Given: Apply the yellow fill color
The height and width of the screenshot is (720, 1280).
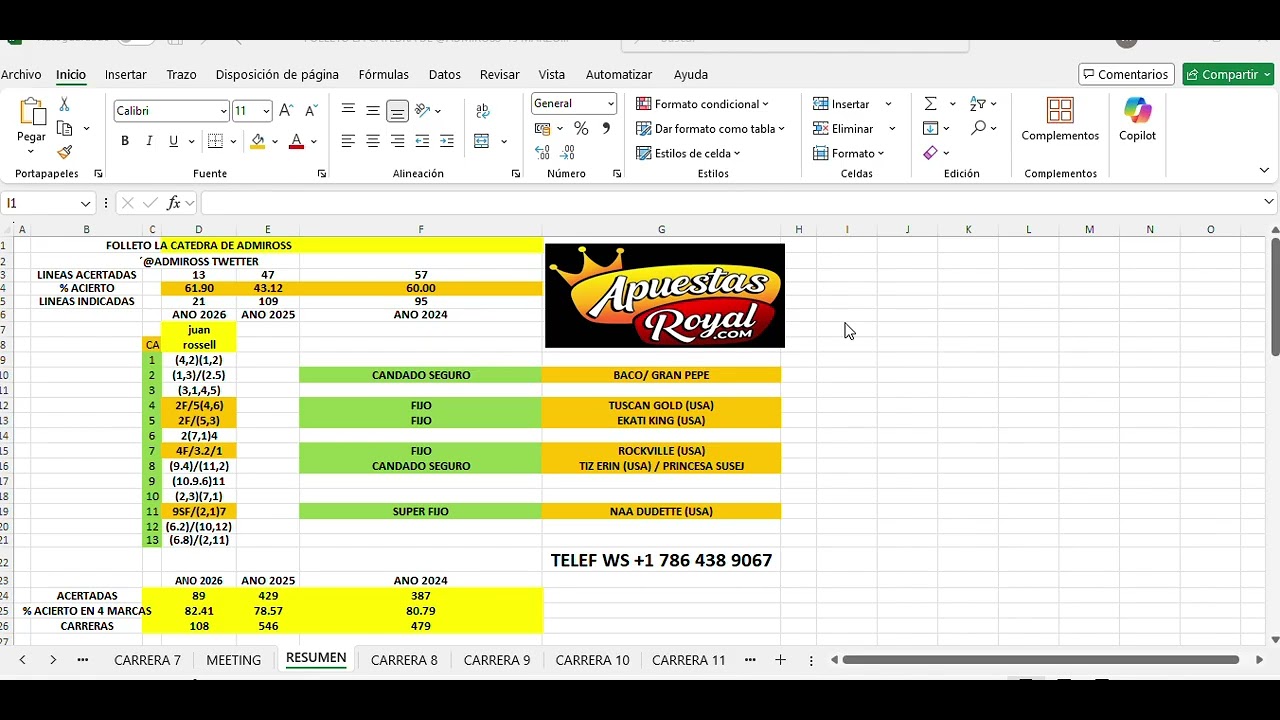Looking at the screenshot, I should pyautogui.click(x=258, y=141).
